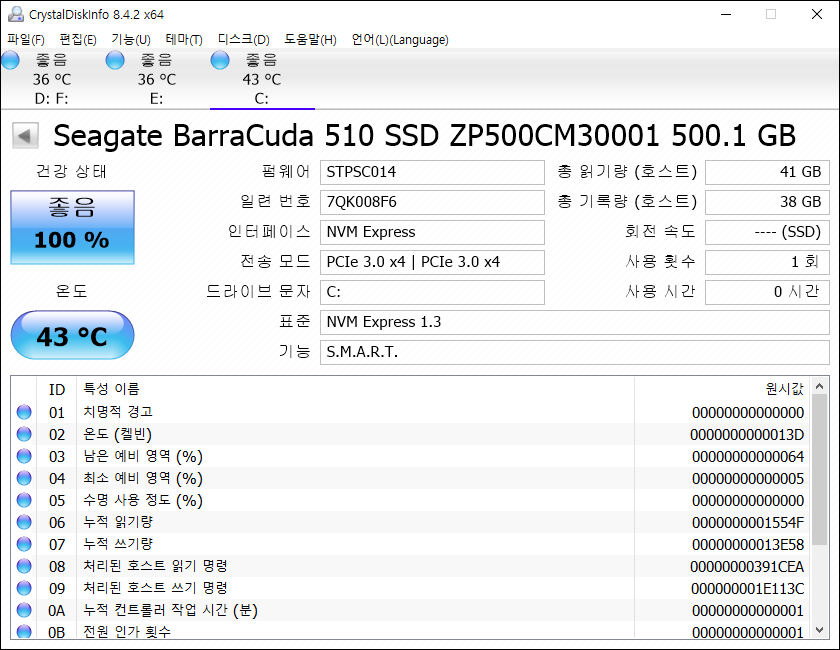Click status circle for E: disk
The width and height of the screenshot is (840, 650).
click(115, 61)
